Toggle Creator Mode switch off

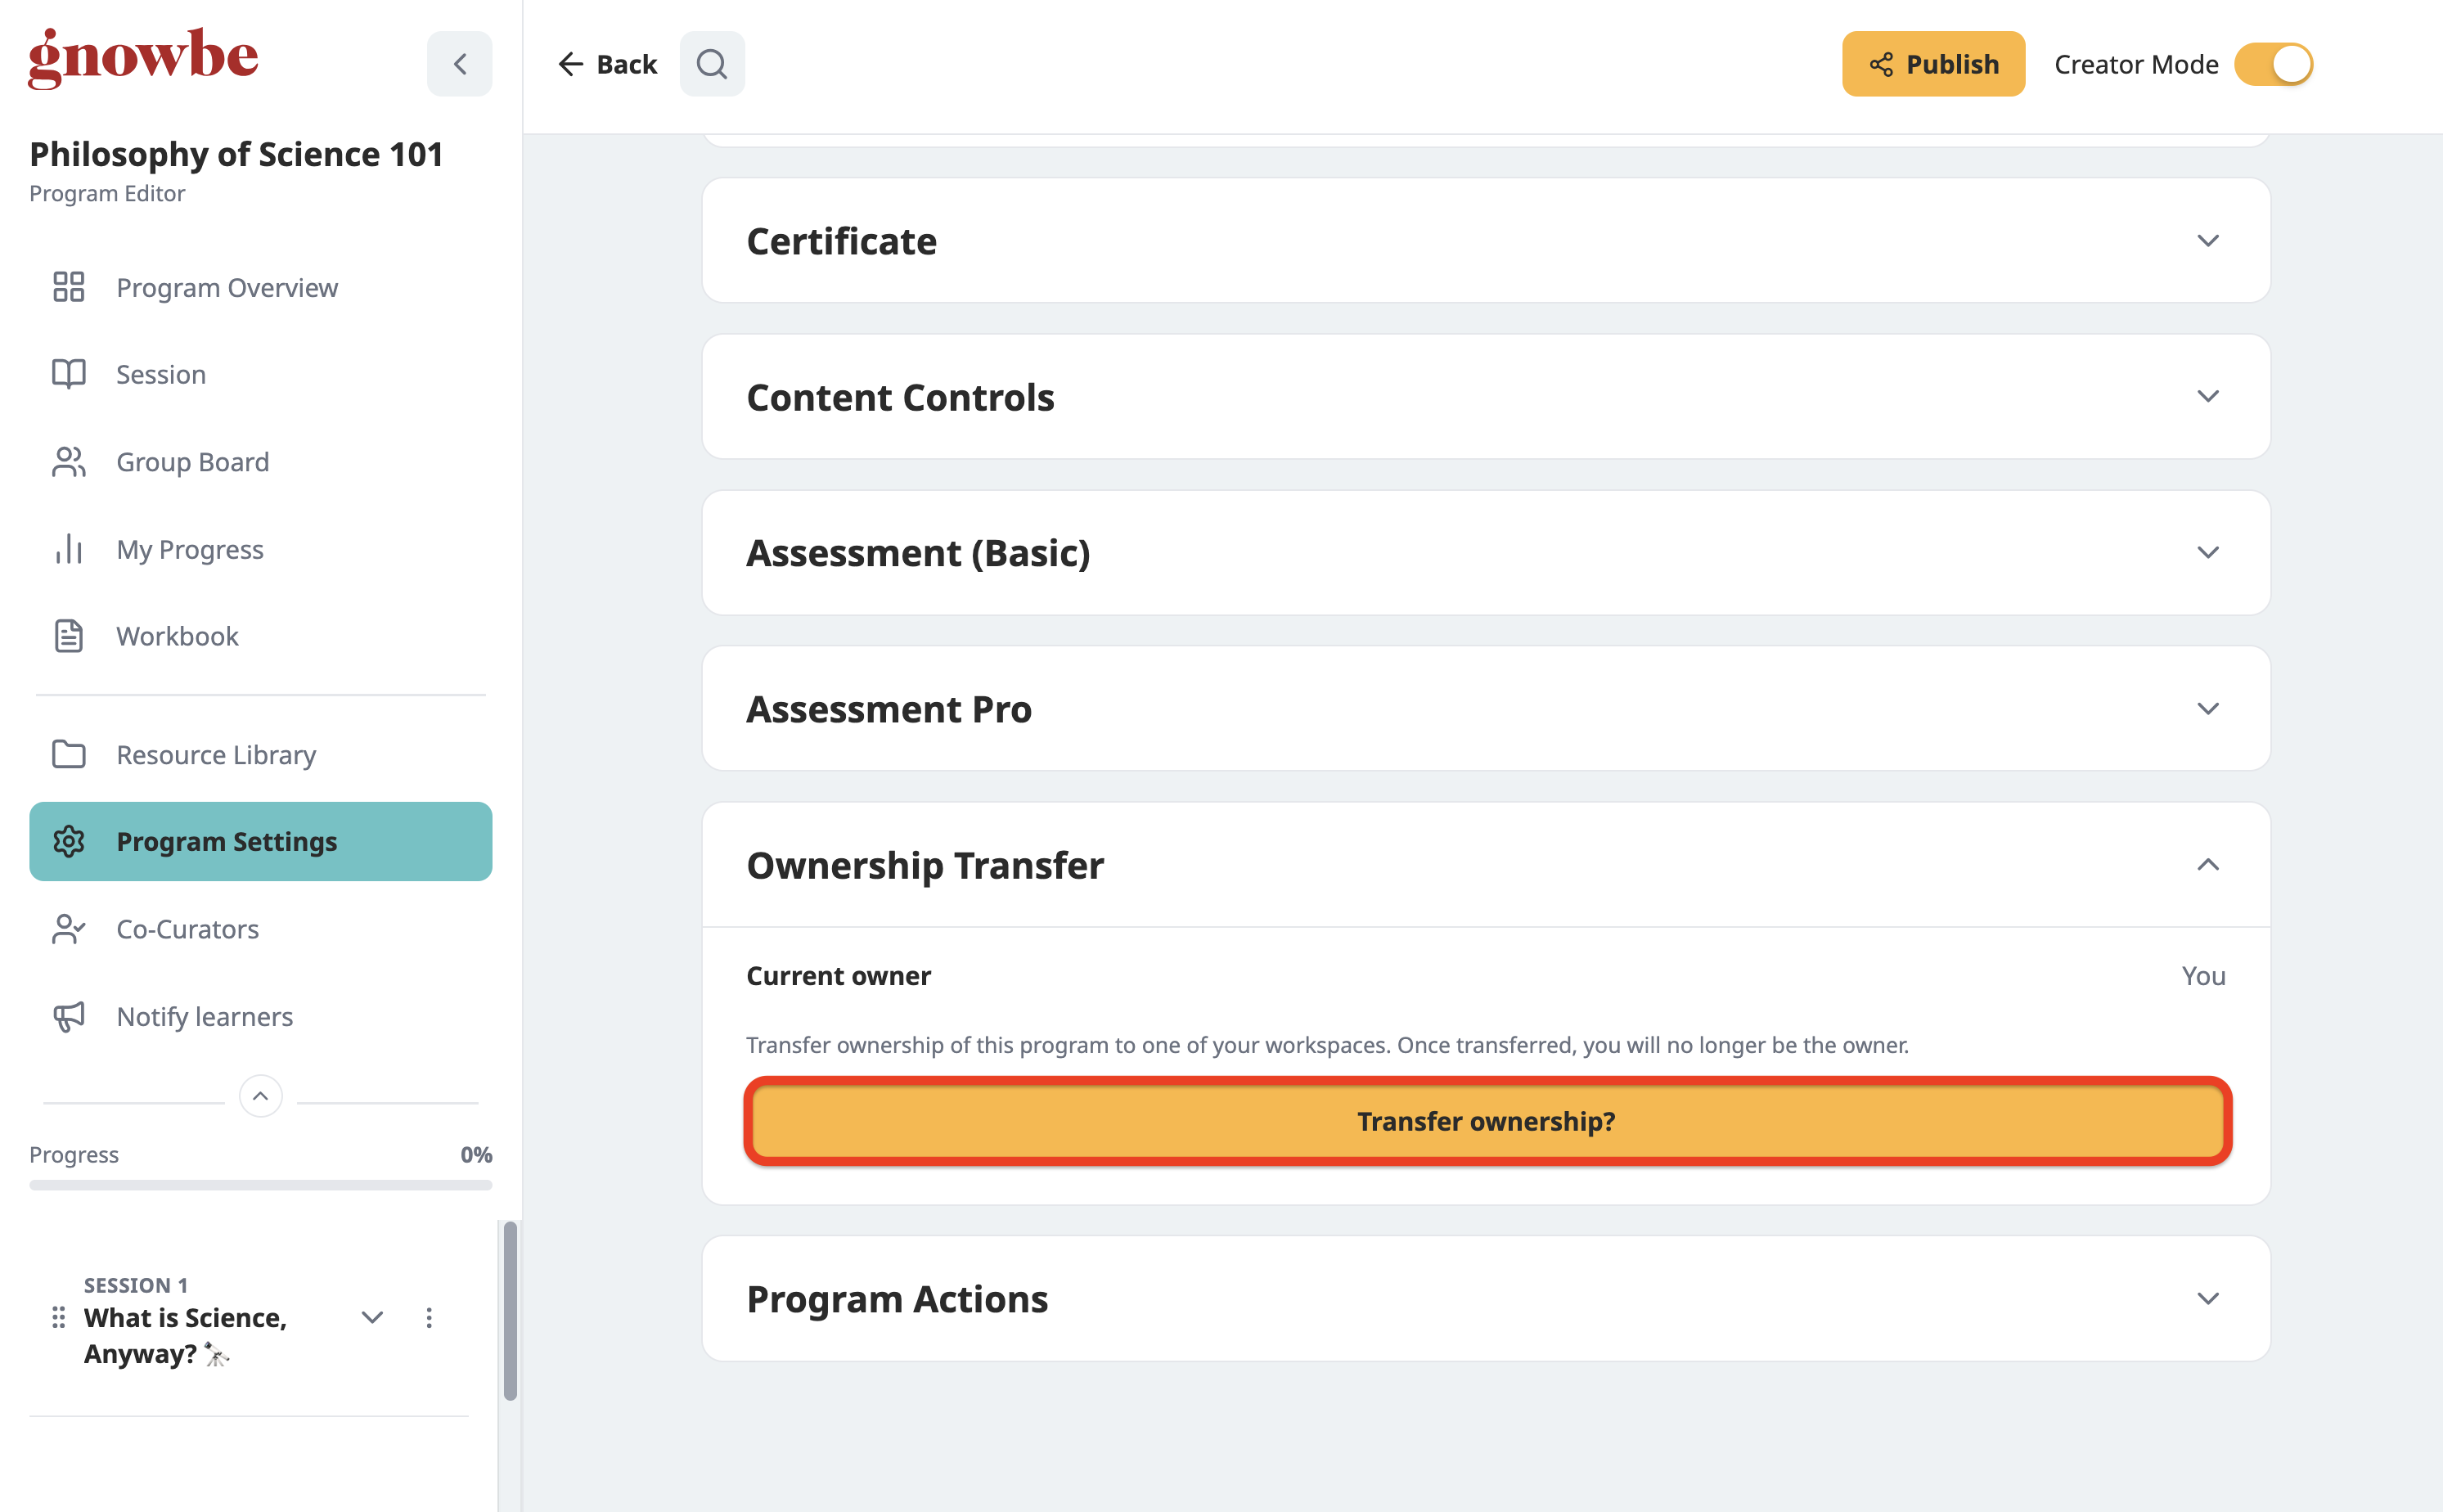(2274, 64)
